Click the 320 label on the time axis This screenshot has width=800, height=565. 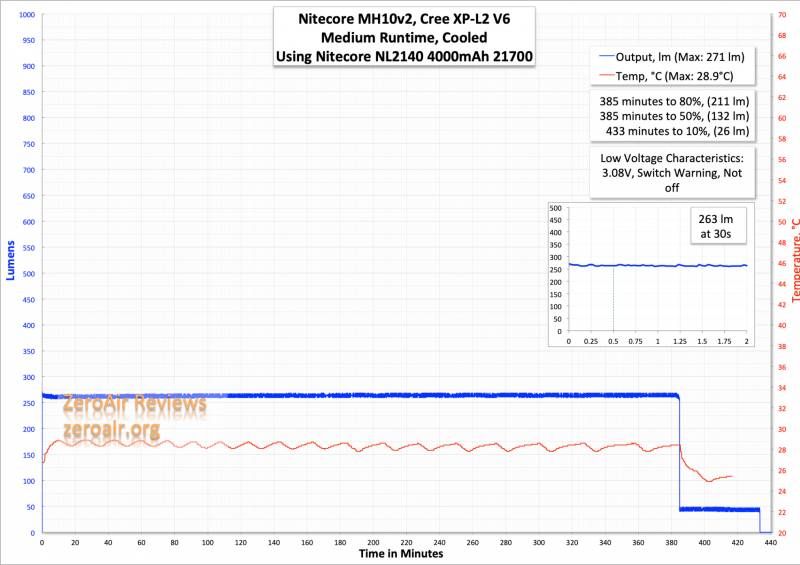pyautogui.click(x=572, y=543)
